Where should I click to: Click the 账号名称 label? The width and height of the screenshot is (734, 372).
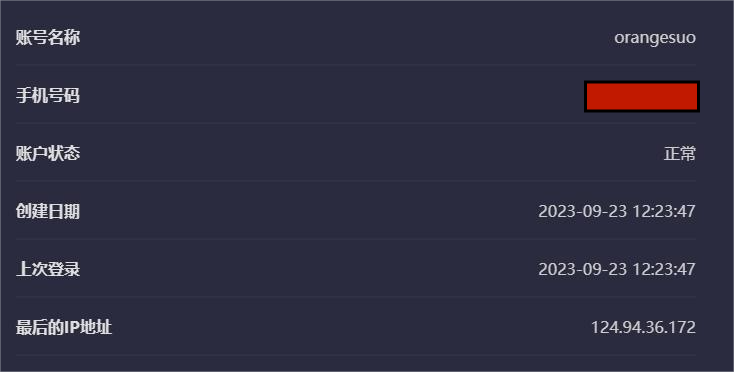tap(48, 38)
